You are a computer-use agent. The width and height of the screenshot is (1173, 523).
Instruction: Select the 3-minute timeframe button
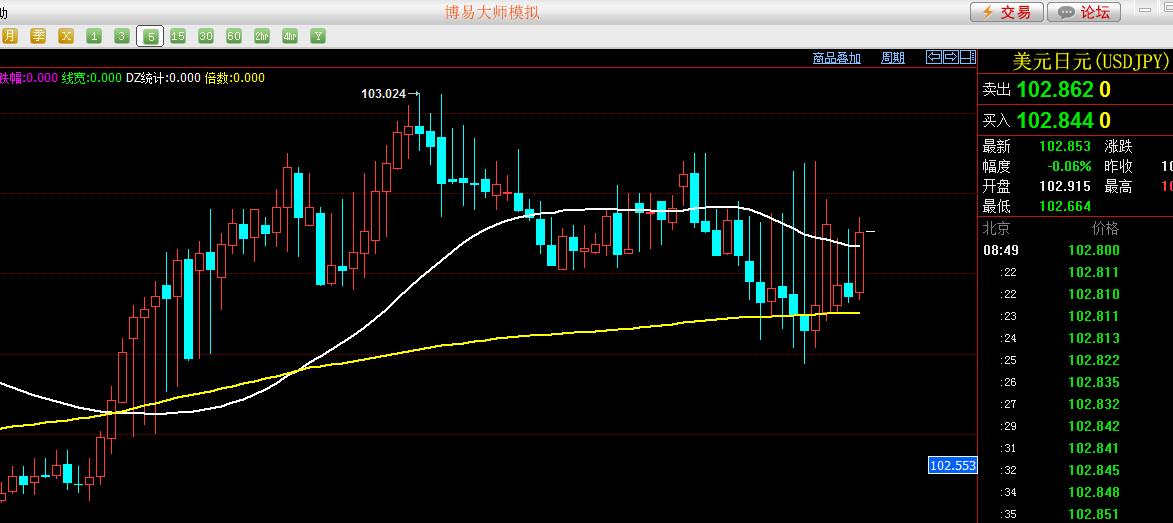click(122, 36)
